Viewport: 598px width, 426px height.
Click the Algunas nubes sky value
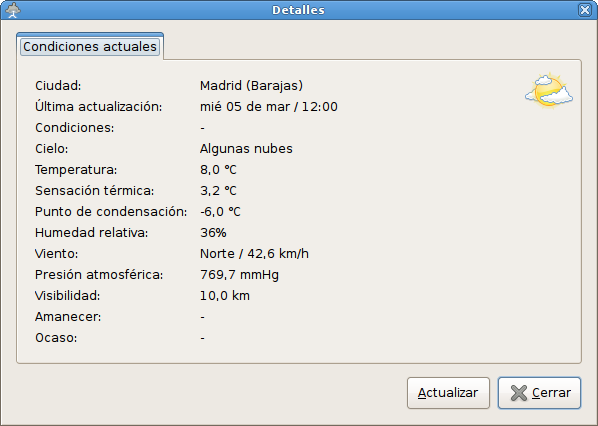coord(246,149)
